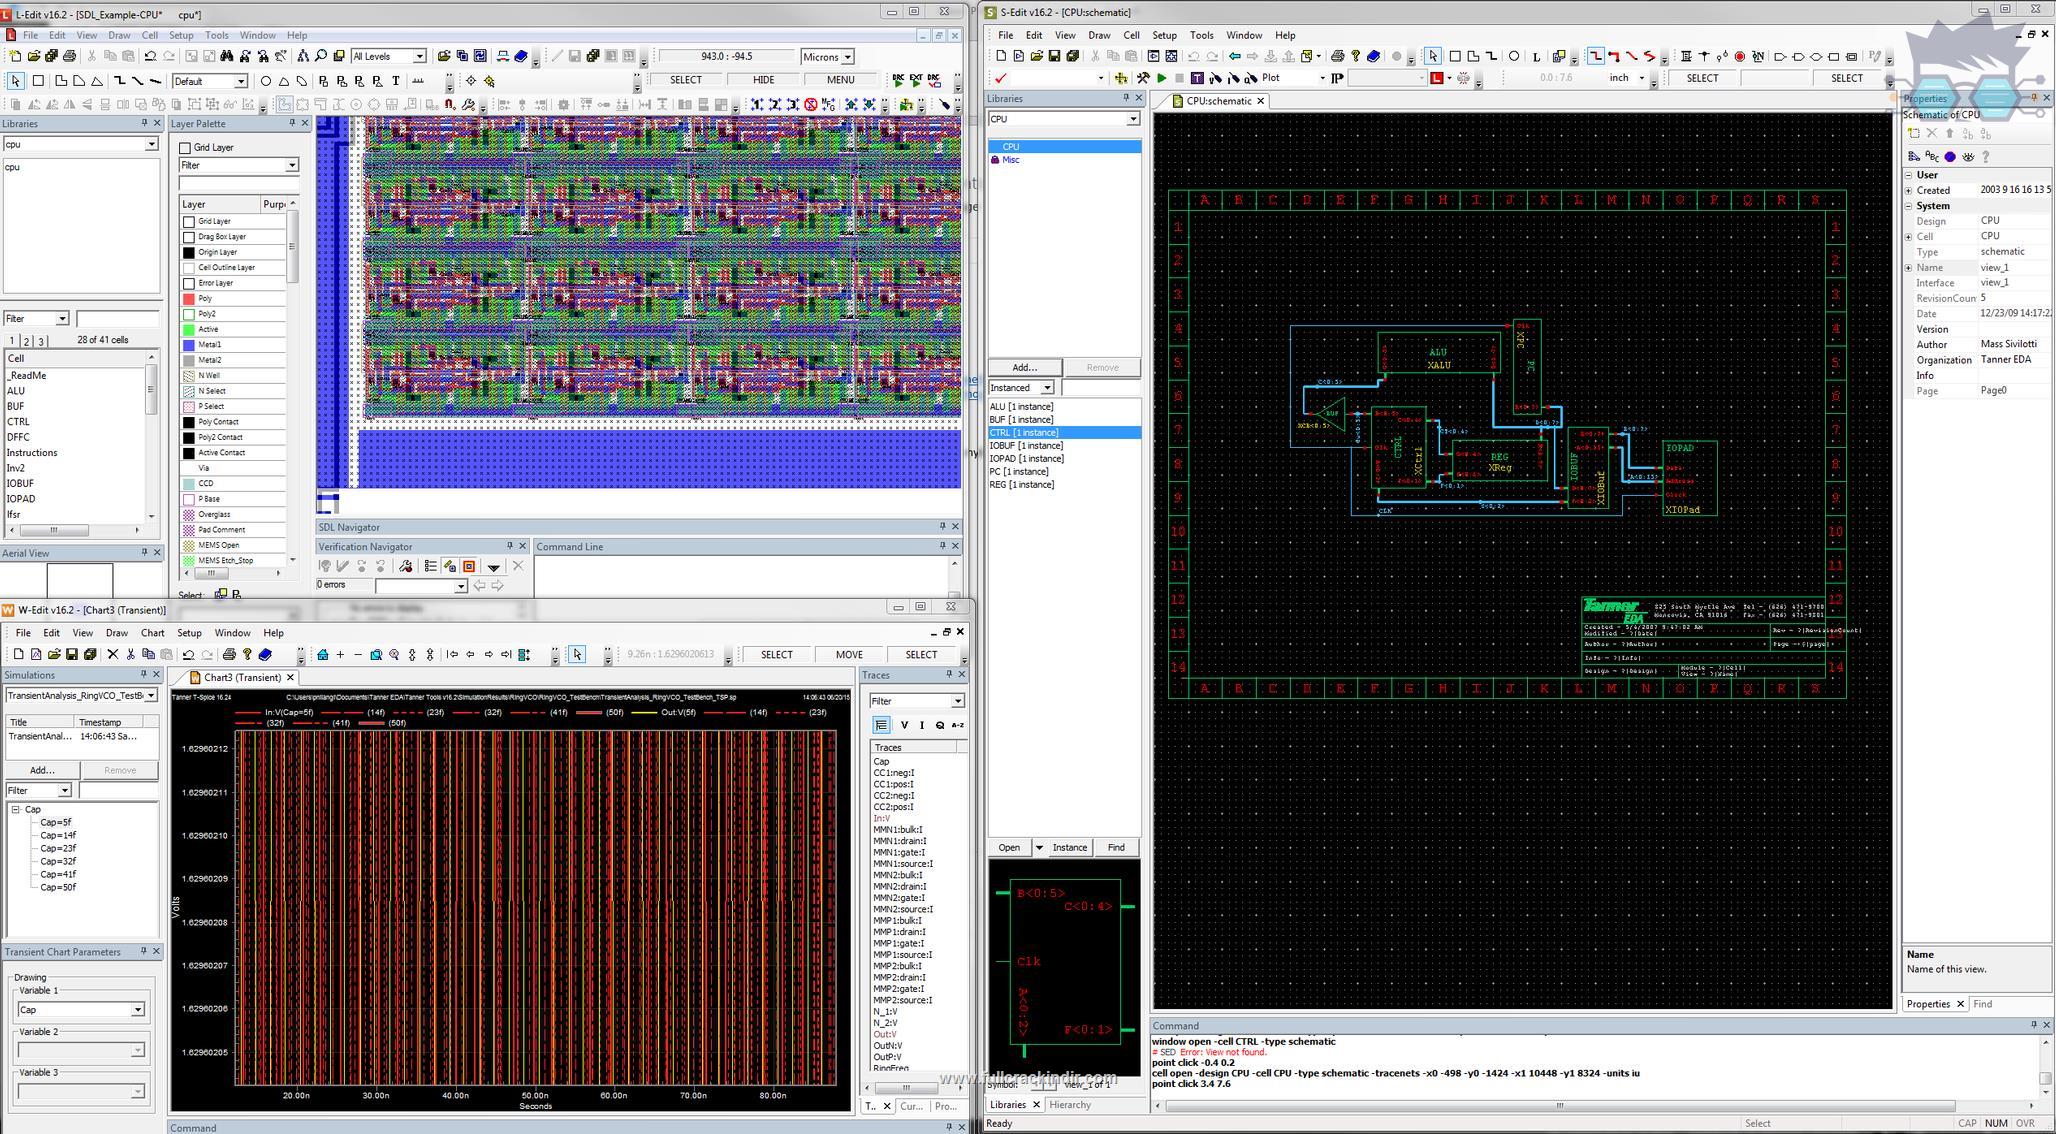Pin the W-Edit Traces panel
This screenshot has width=2056, height=1134.
pos(949,675)
